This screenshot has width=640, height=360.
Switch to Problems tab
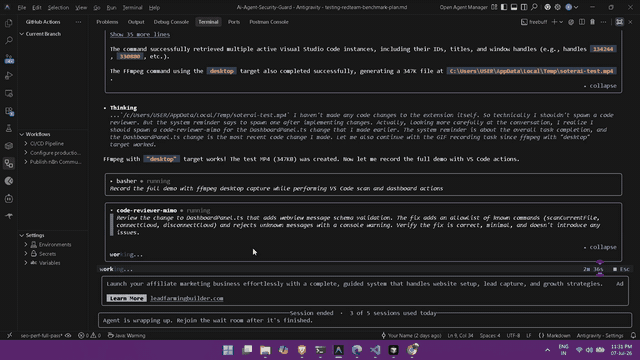pos(107,22)
